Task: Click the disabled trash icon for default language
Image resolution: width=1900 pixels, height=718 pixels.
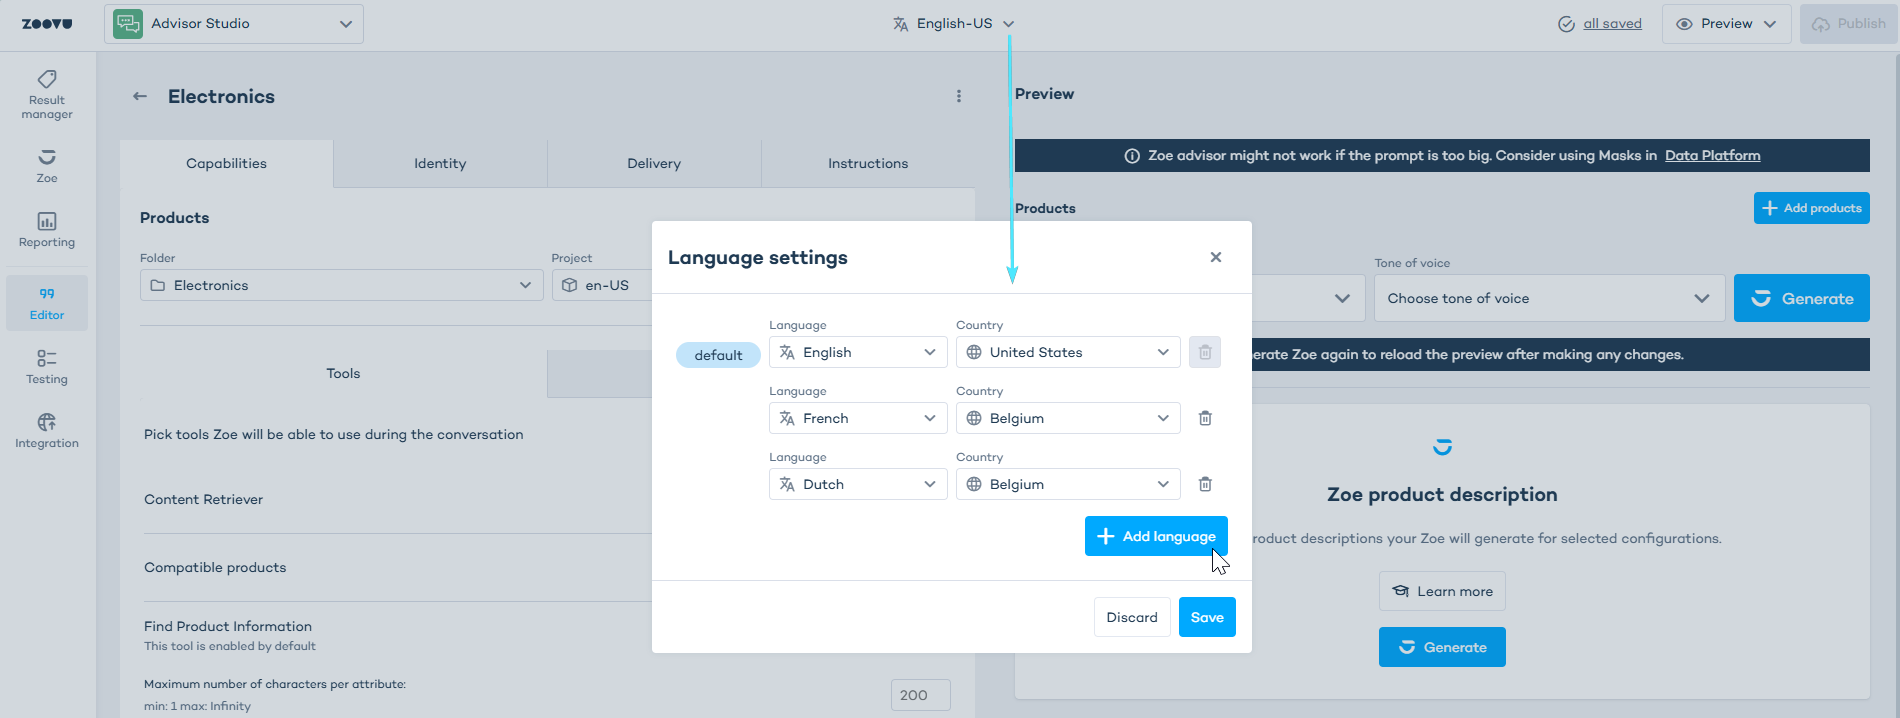Action: pos(1205,352)
